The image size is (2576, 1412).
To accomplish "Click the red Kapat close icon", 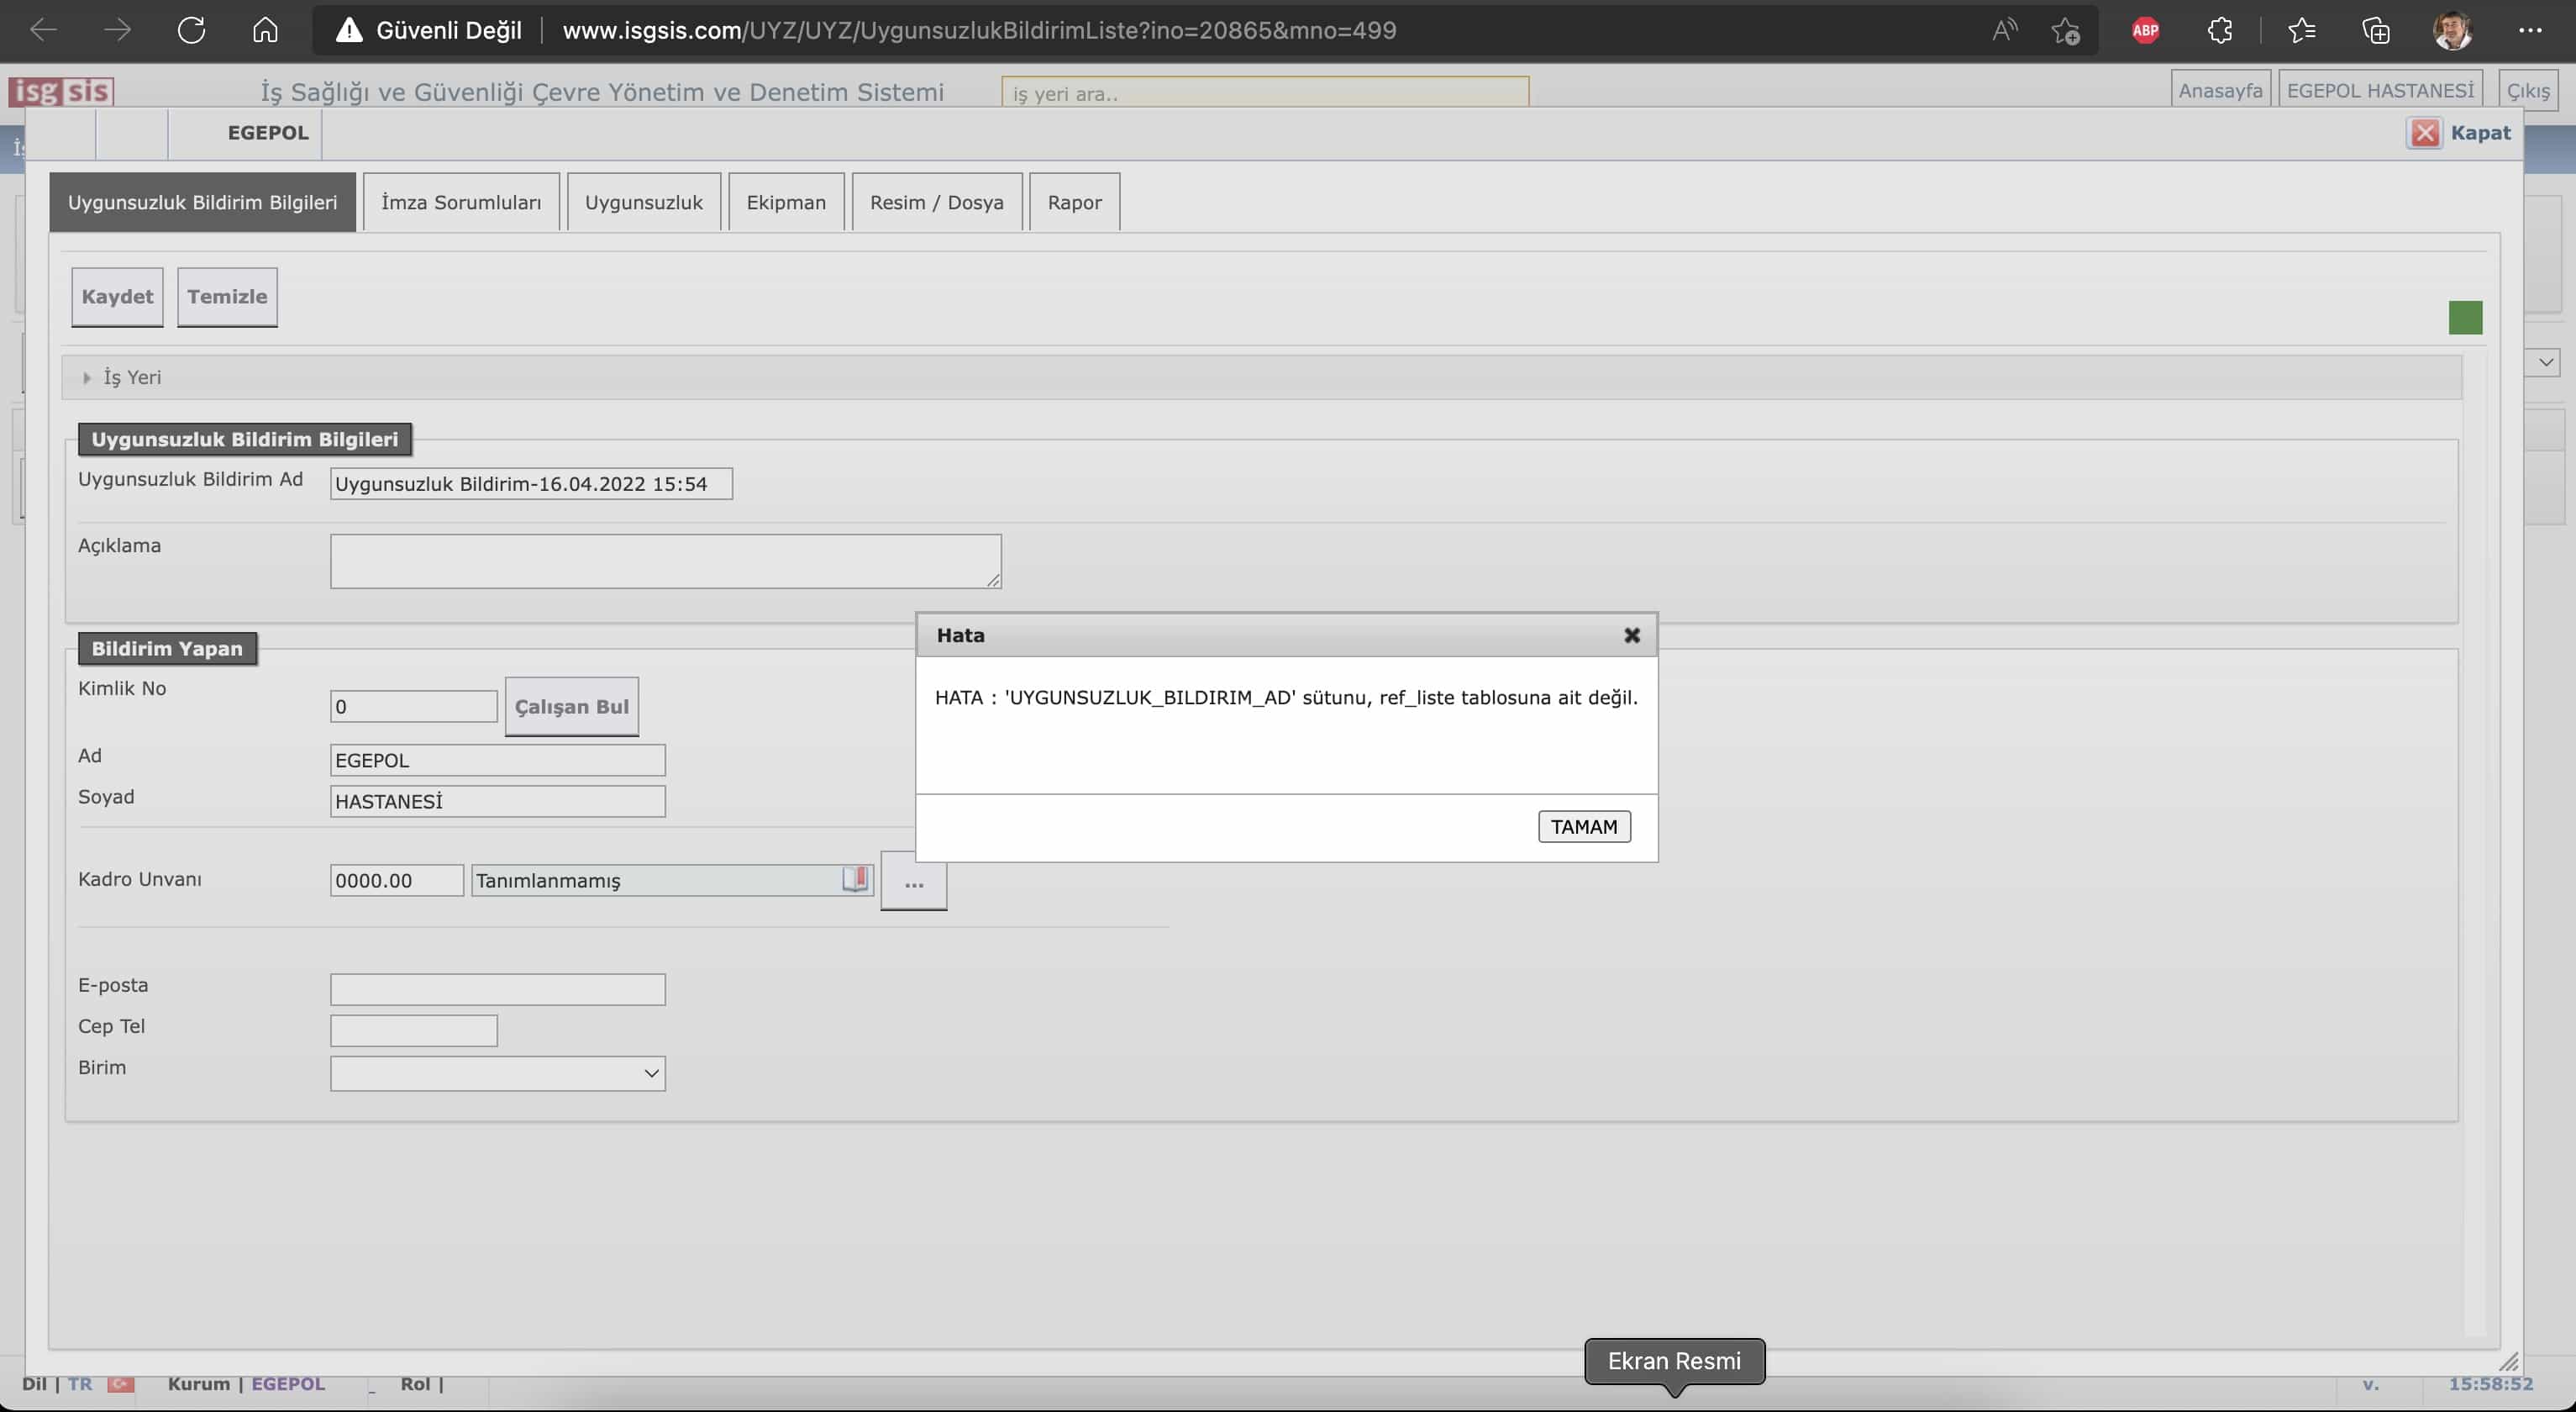I will click(2425, 133).
